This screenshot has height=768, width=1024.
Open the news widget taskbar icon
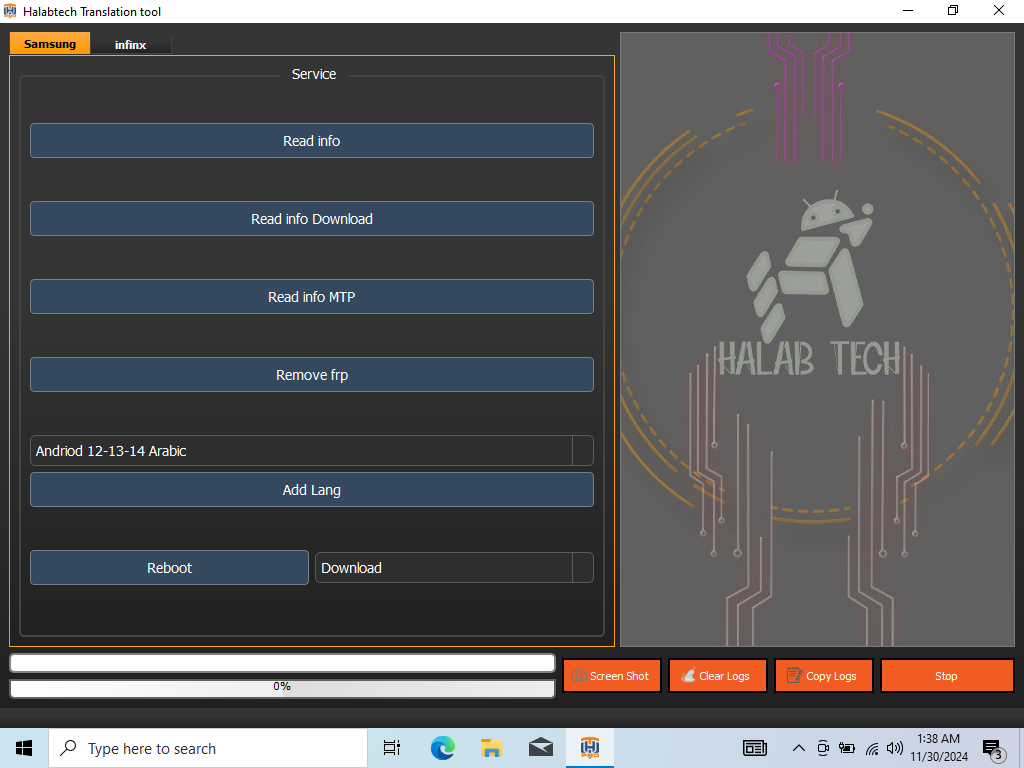755,748
